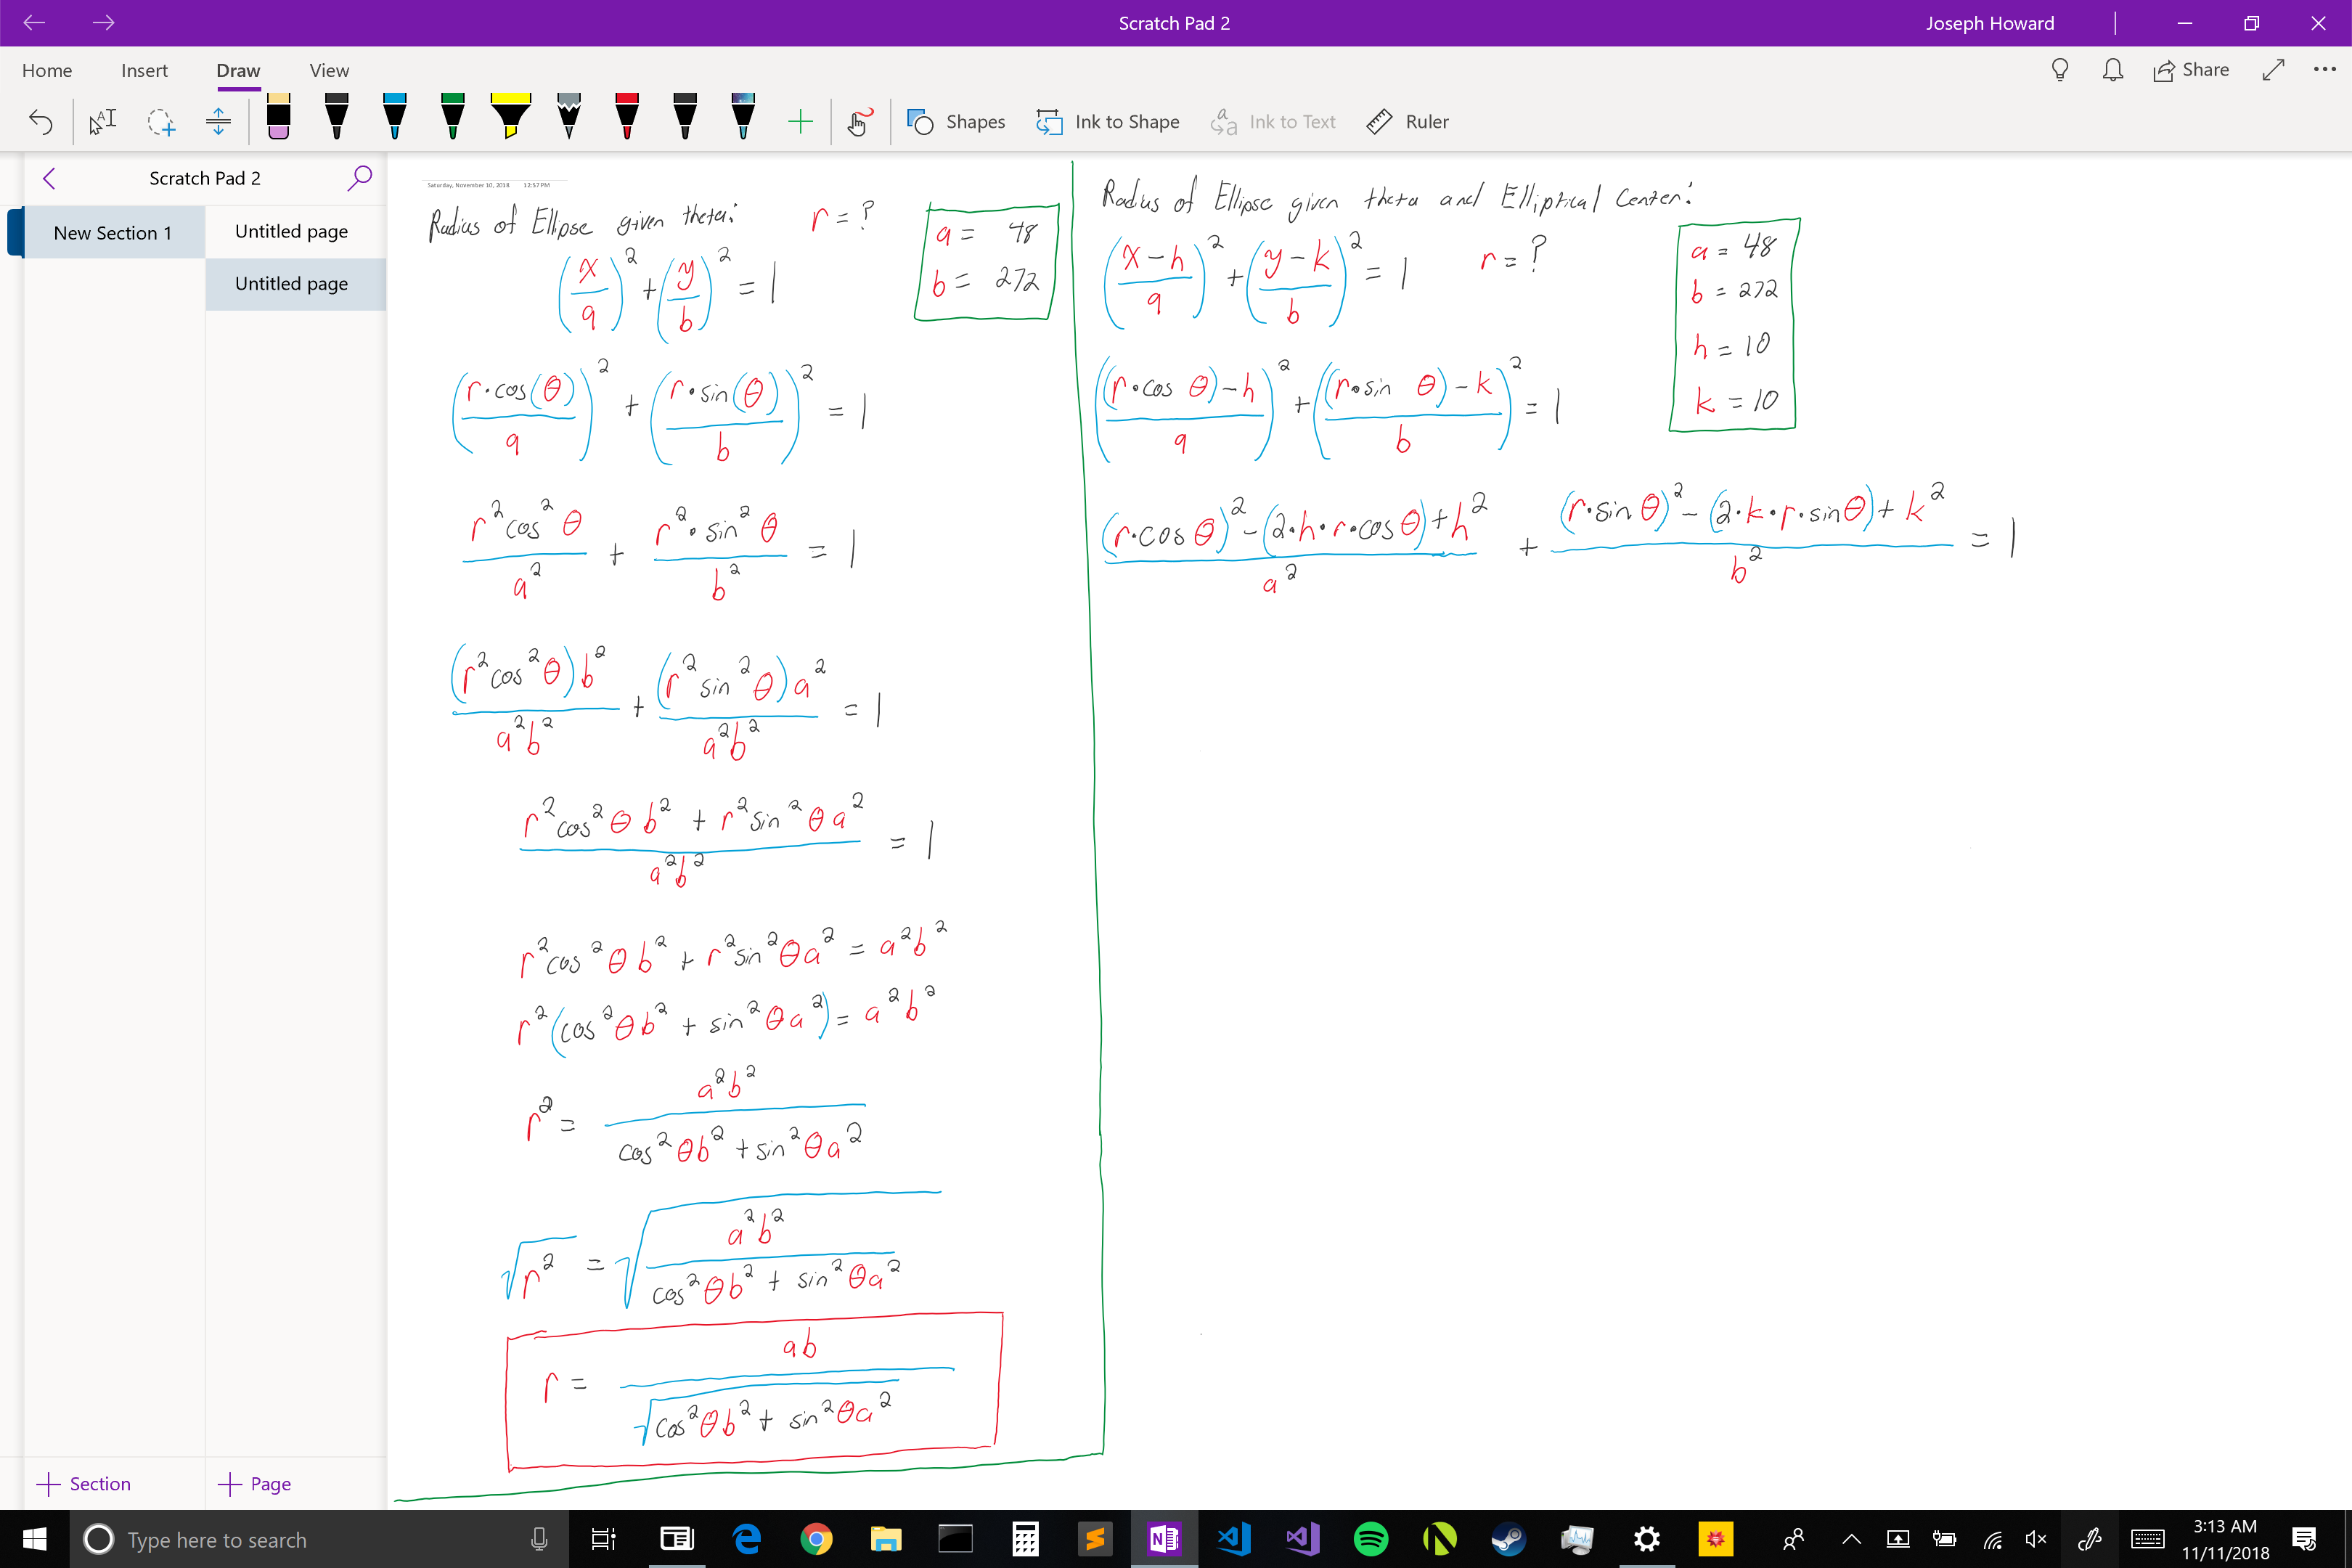The image size is (2352, 1568).
Task: Click the Insert Space tool
Action: point(218,122)
